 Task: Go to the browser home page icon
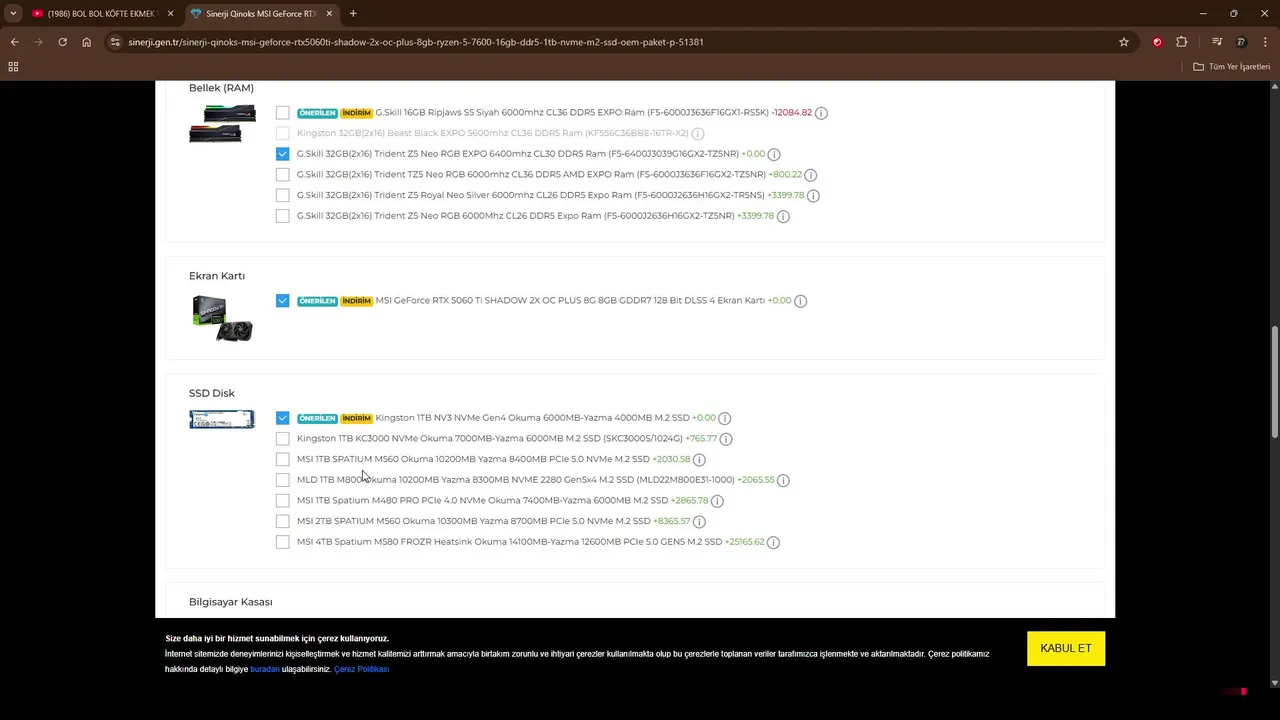click(x=87, y=42)
